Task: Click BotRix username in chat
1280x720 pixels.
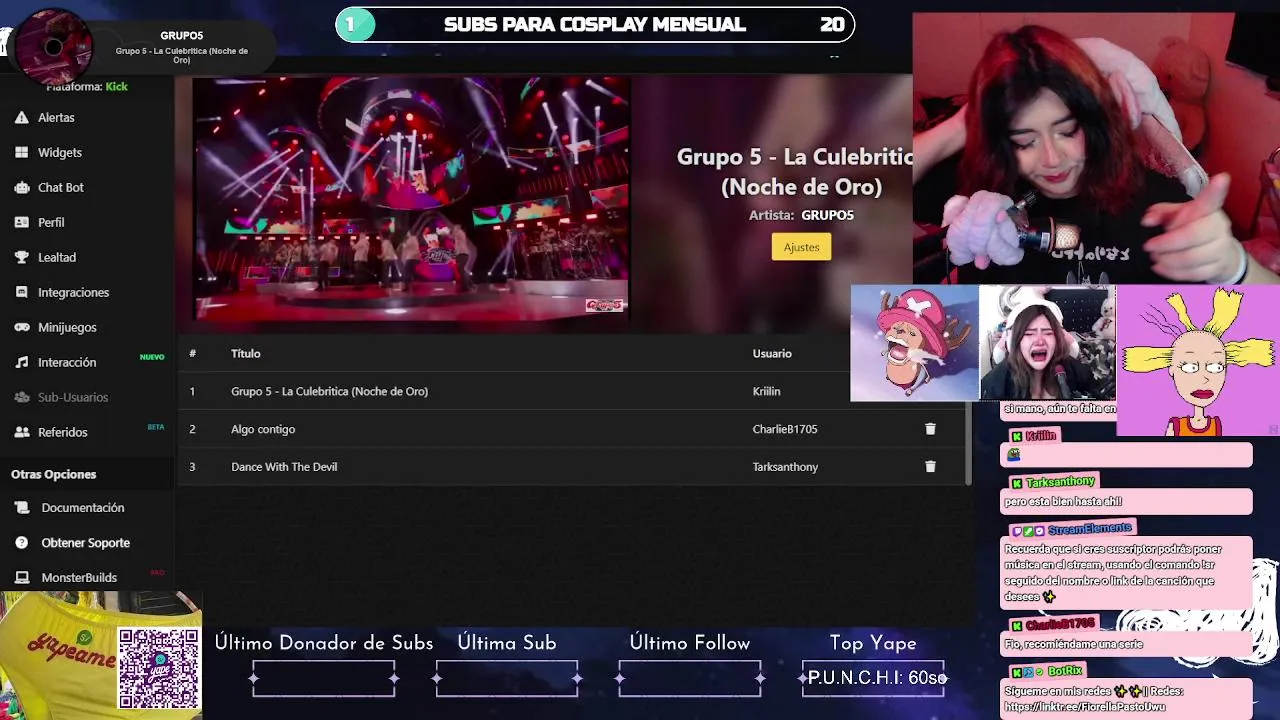Action: pos(1065,672)
